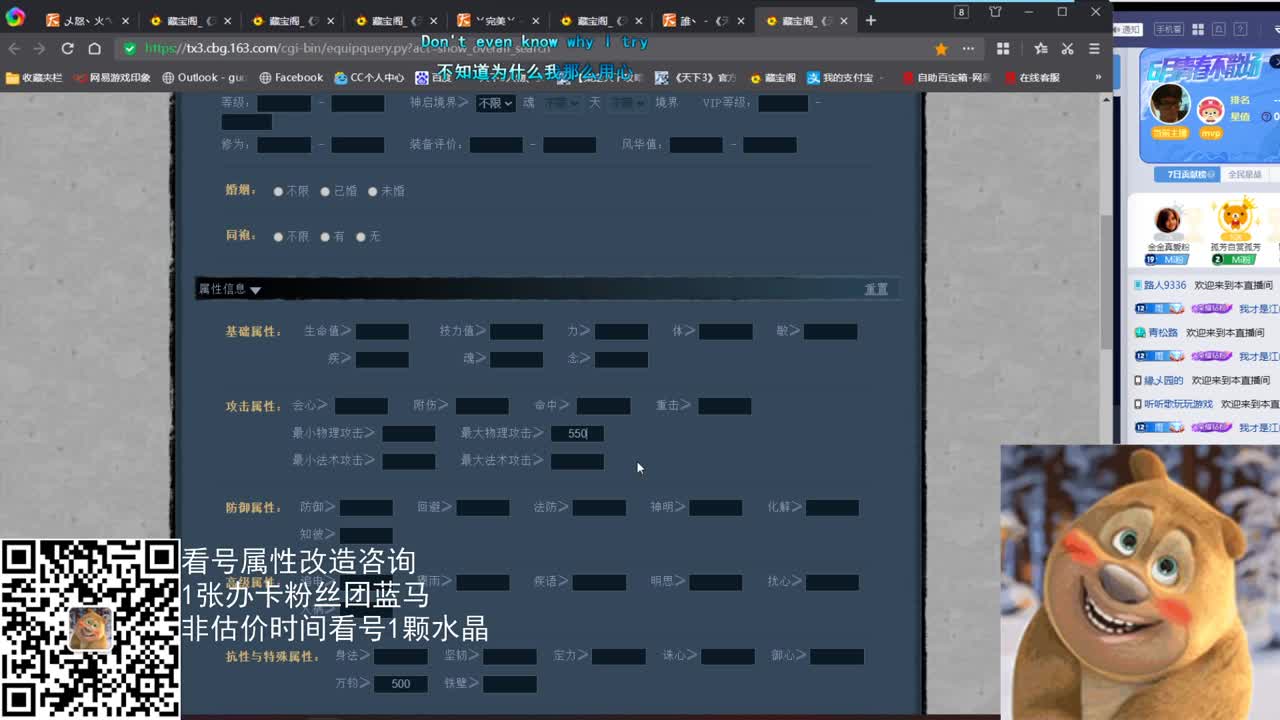Open the 魂 level dropdown
The width and height of the screenshot is (1280, 720).
tap(562, 103)
